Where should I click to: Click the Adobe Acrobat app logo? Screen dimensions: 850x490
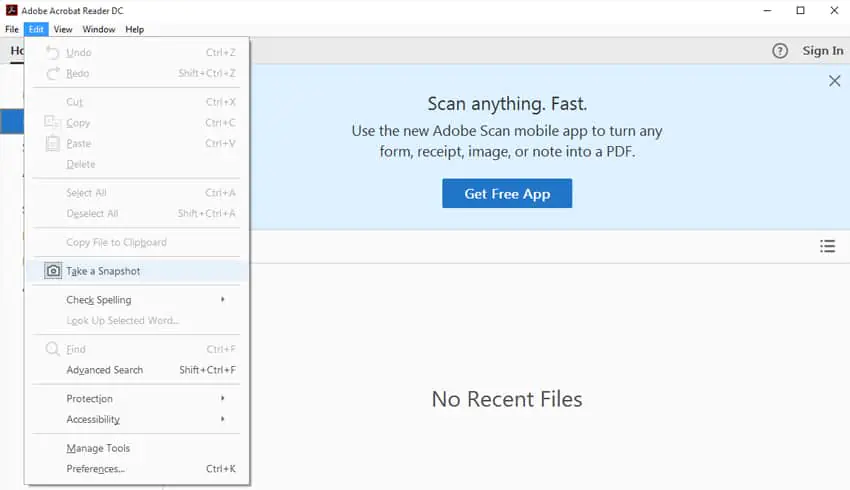pyautogui.click(x=11, y=10)
